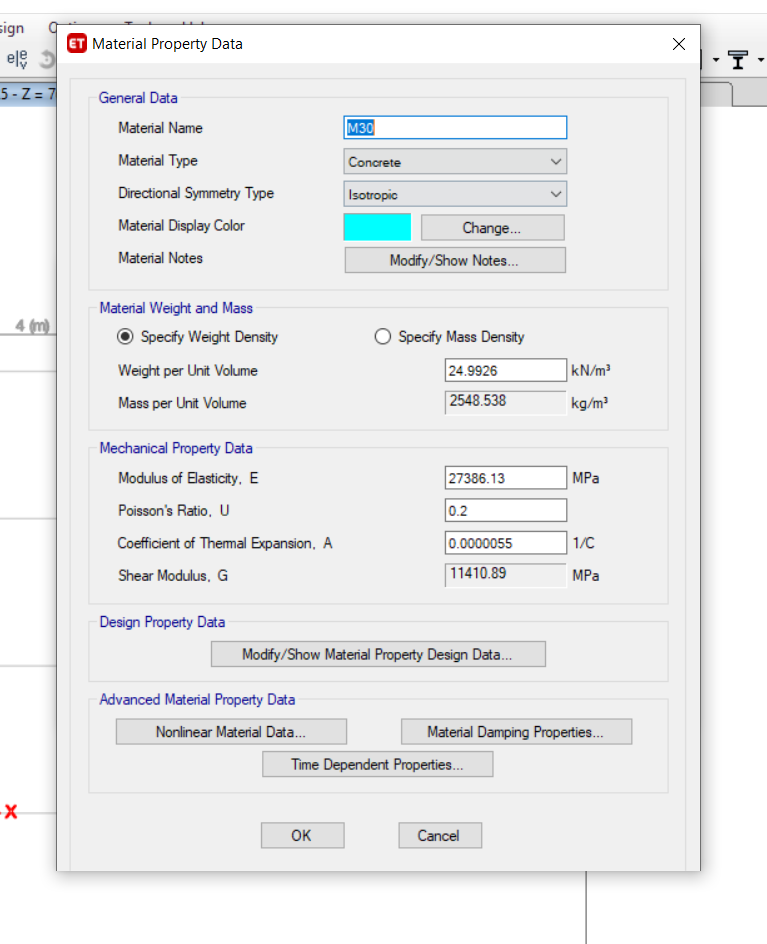Open the Nonlinear Material Data settings
The height and width of the screenshot is (944, 767).
231,732
